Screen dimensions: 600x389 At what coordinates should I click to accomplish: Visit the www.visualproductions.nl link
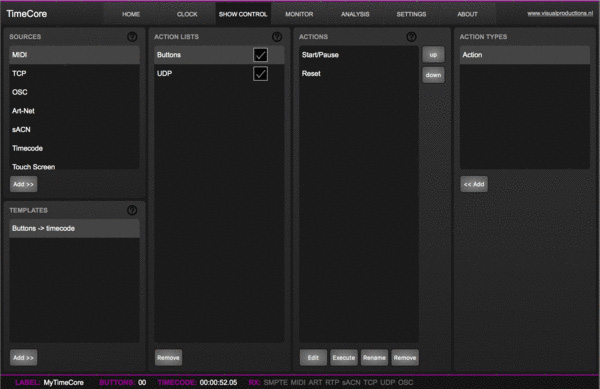tap(560, 13)
